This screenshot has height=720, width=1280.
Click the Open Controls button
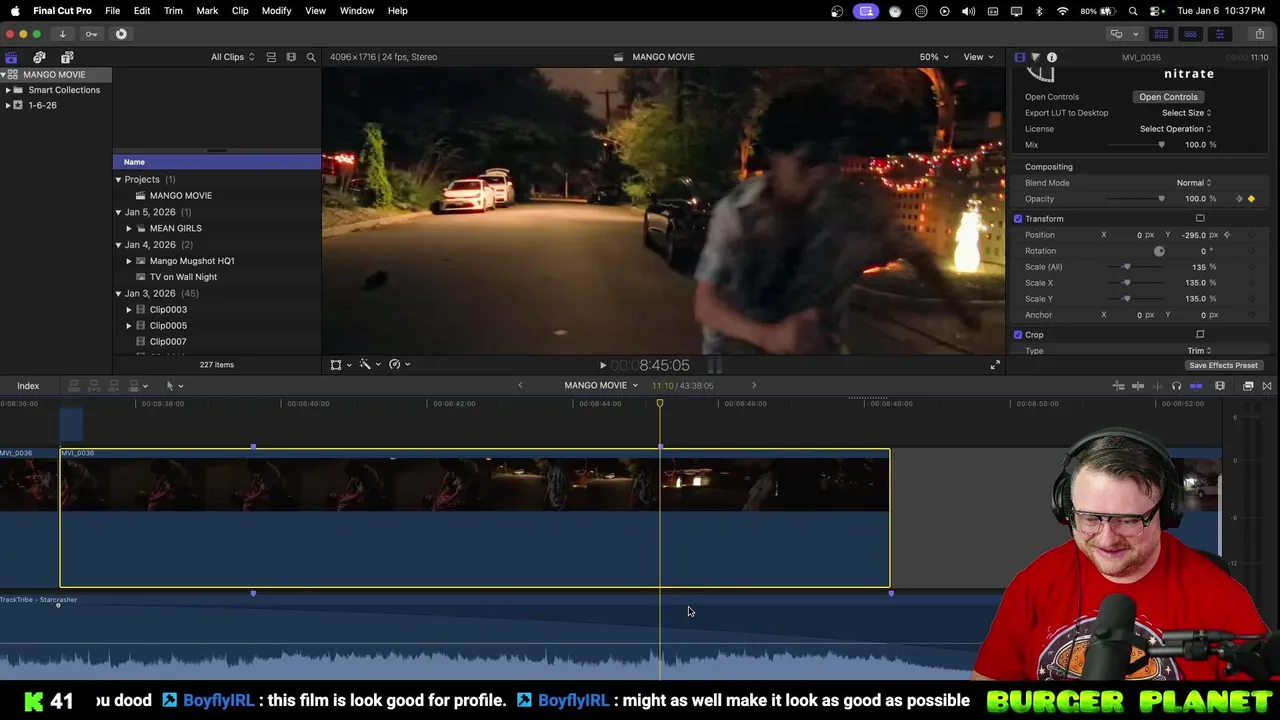[1168, 97]
